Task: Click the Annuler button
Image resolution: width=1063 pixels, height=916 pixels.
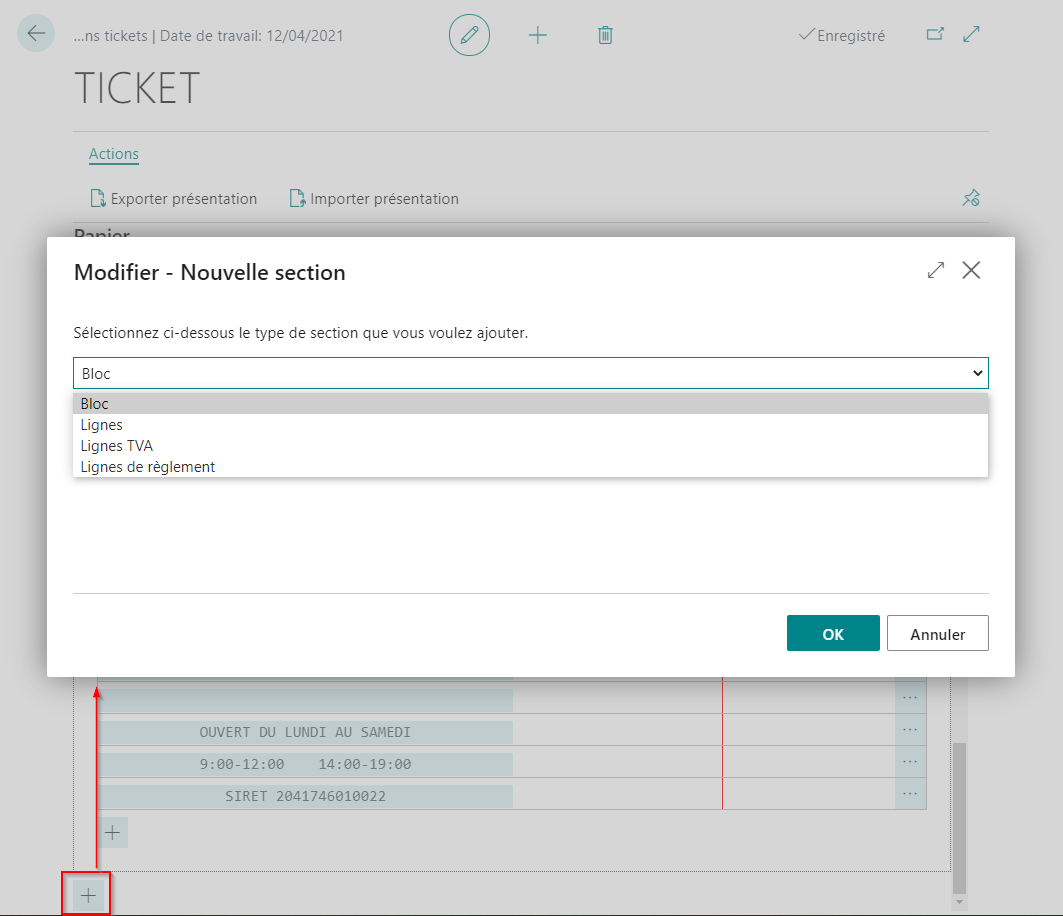Action: tap(938, 633)
